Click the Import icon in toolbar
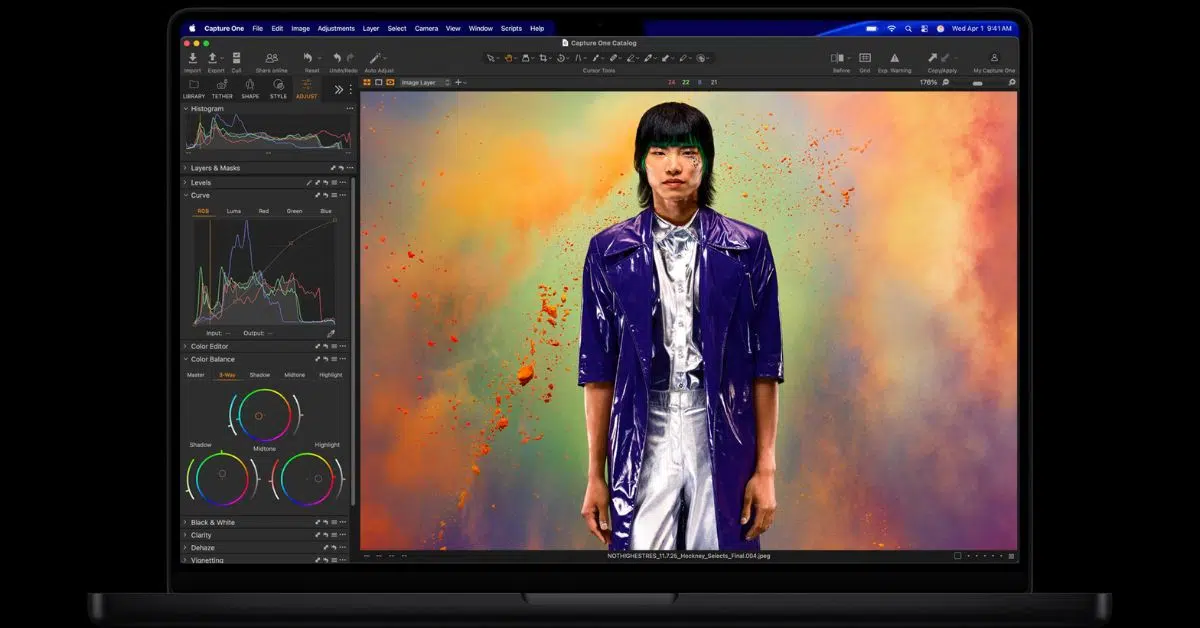1200x628 pixels. 192,59
